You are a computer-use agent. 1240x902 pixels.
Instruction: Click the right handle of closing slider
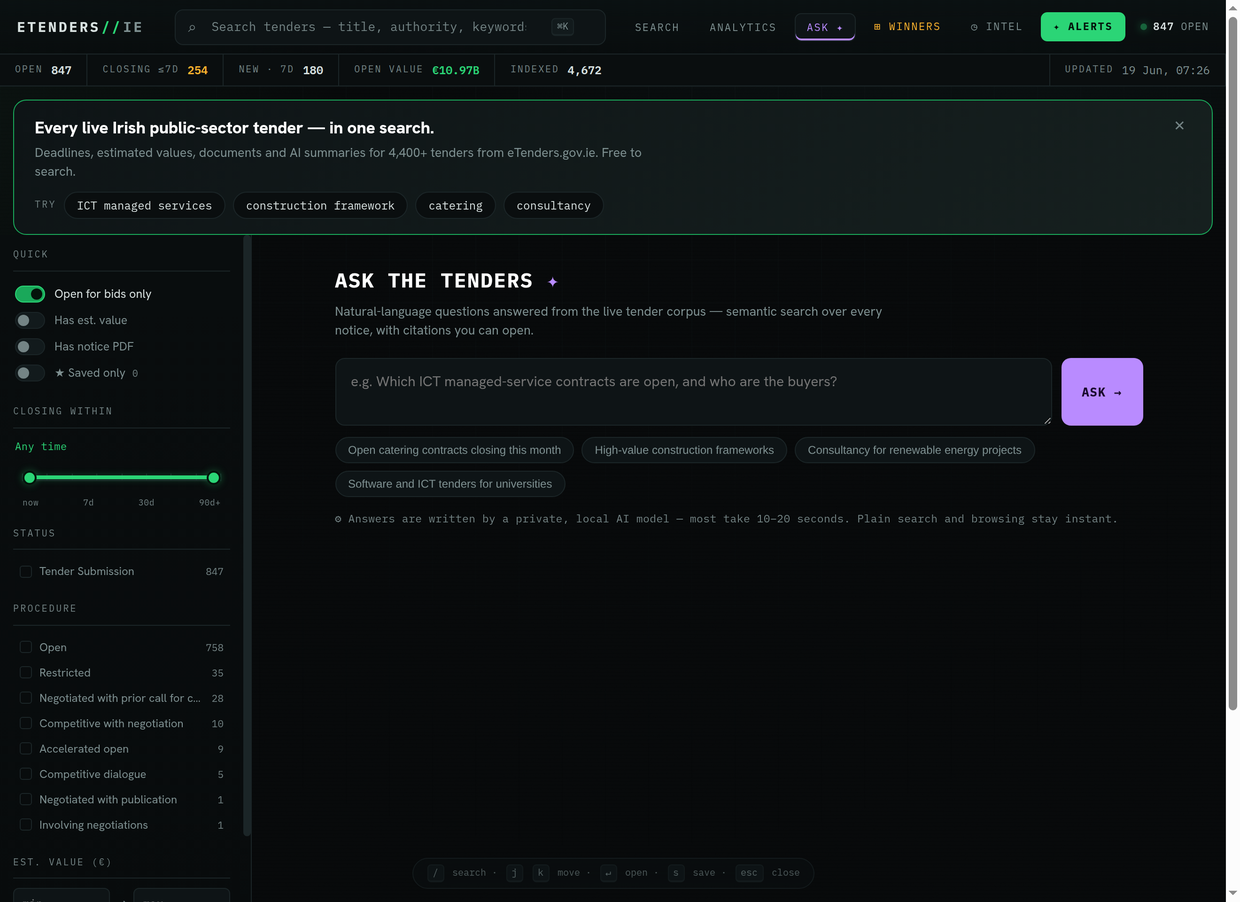(x=213, y=478)
